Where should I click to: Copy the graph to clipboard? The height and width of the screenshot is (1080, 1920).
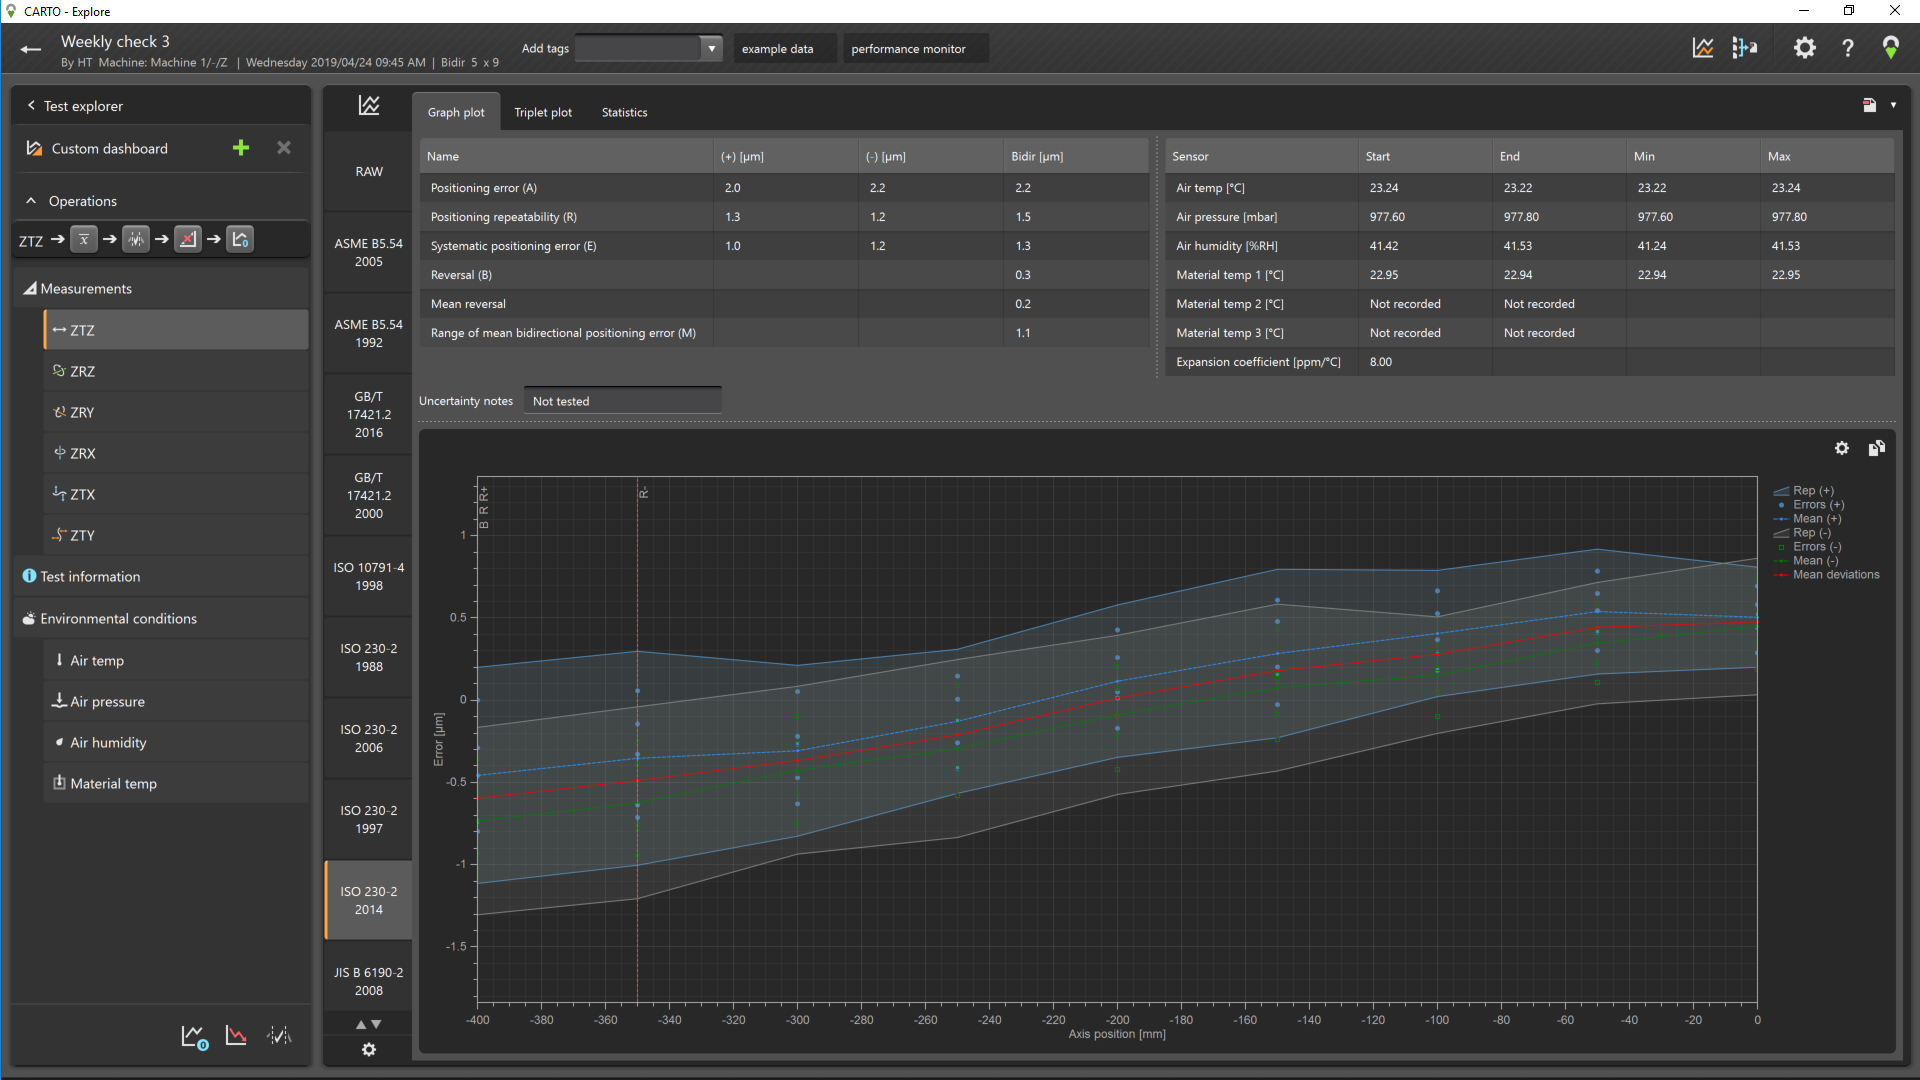coord(1877,448)
